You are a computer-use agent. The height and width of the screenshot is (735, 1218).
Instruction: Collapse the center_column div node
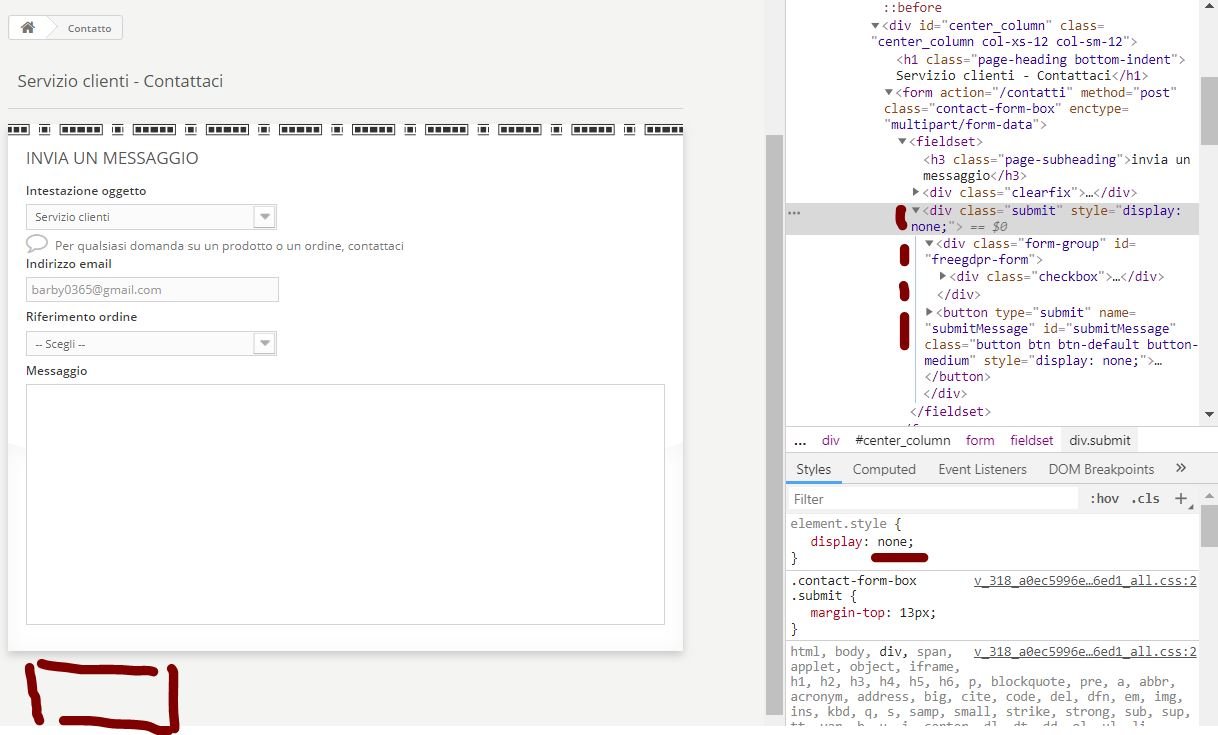[875, 26]
